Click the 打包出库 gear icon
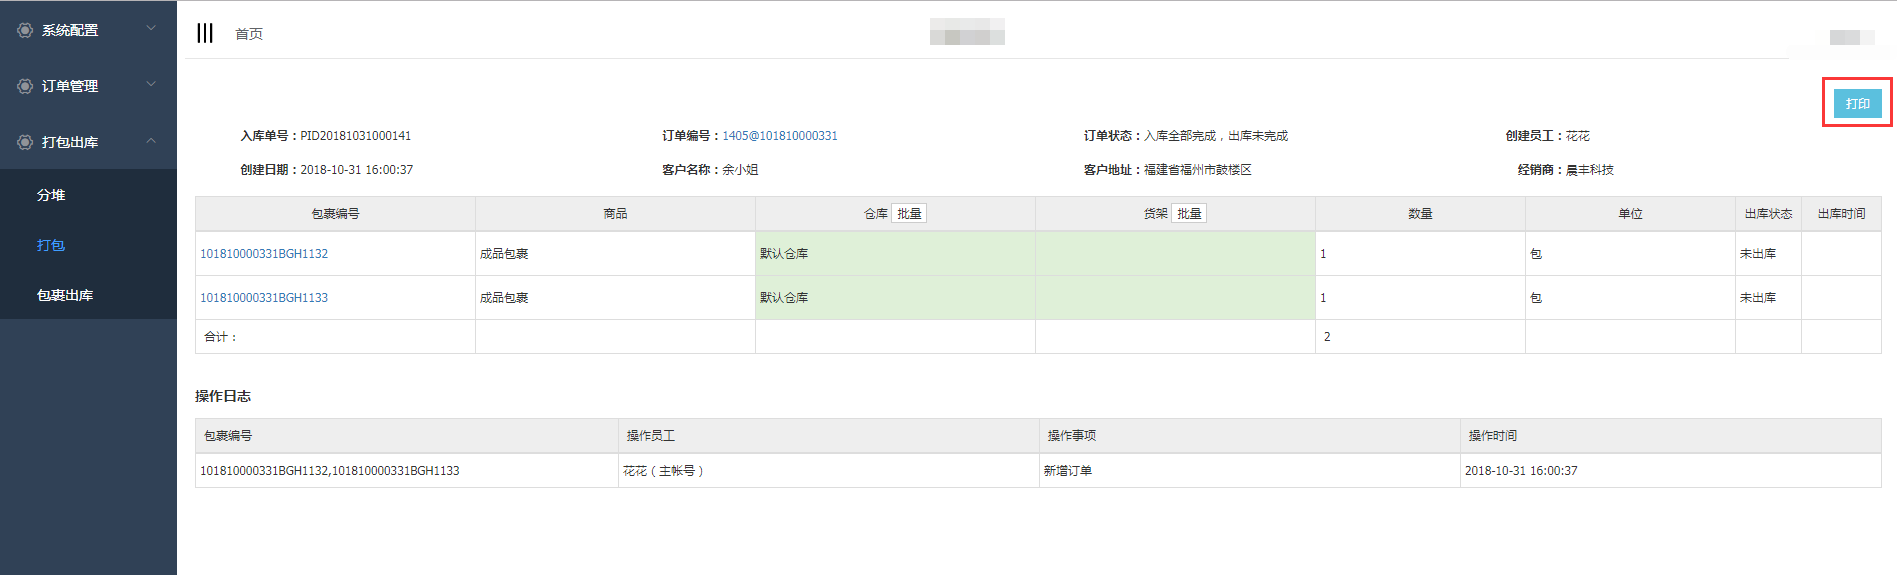The image size is (1897, 575). click(25, 143)
